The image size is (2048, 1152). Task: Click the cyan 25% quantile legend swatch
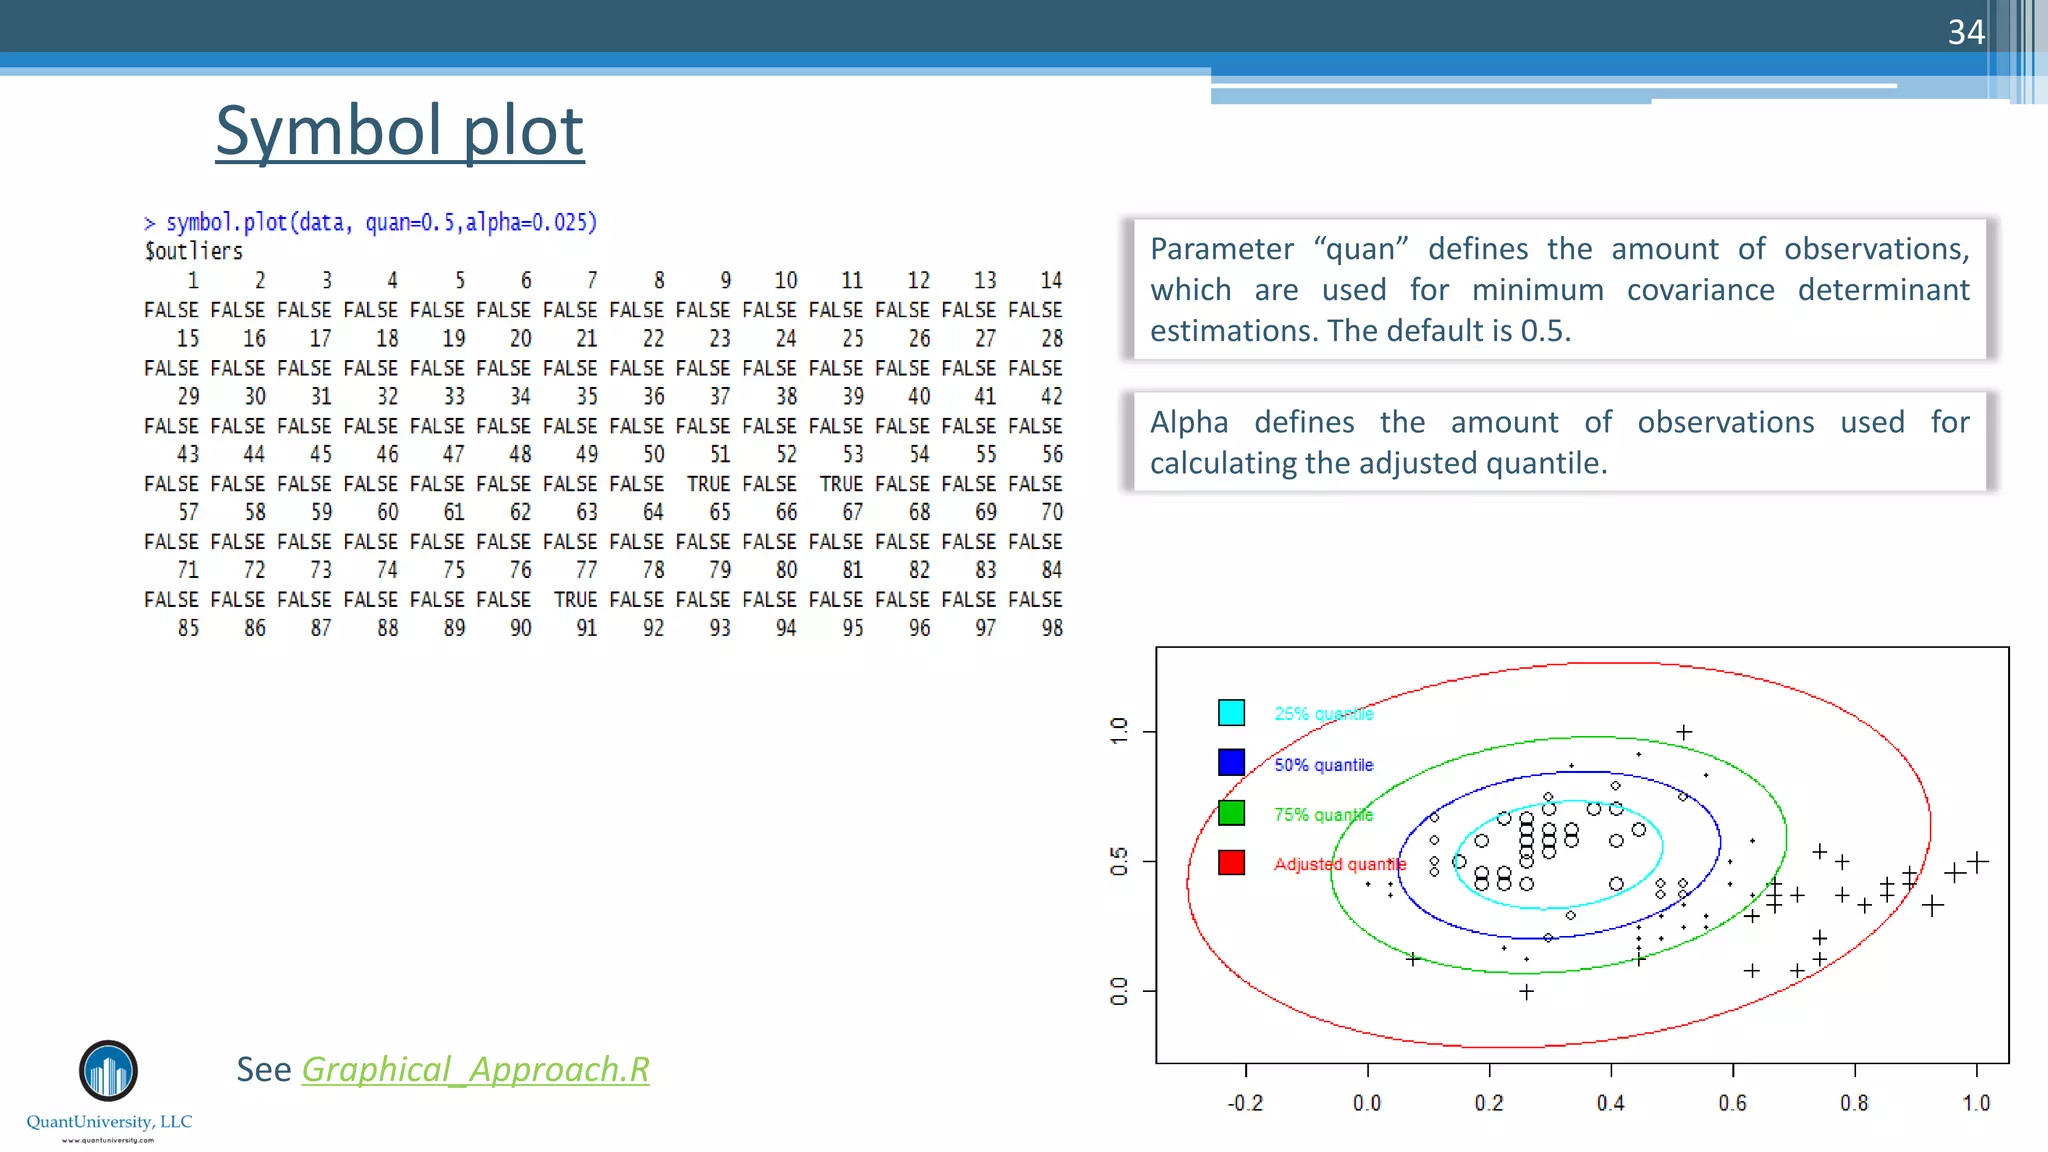tap(1231, 713)
